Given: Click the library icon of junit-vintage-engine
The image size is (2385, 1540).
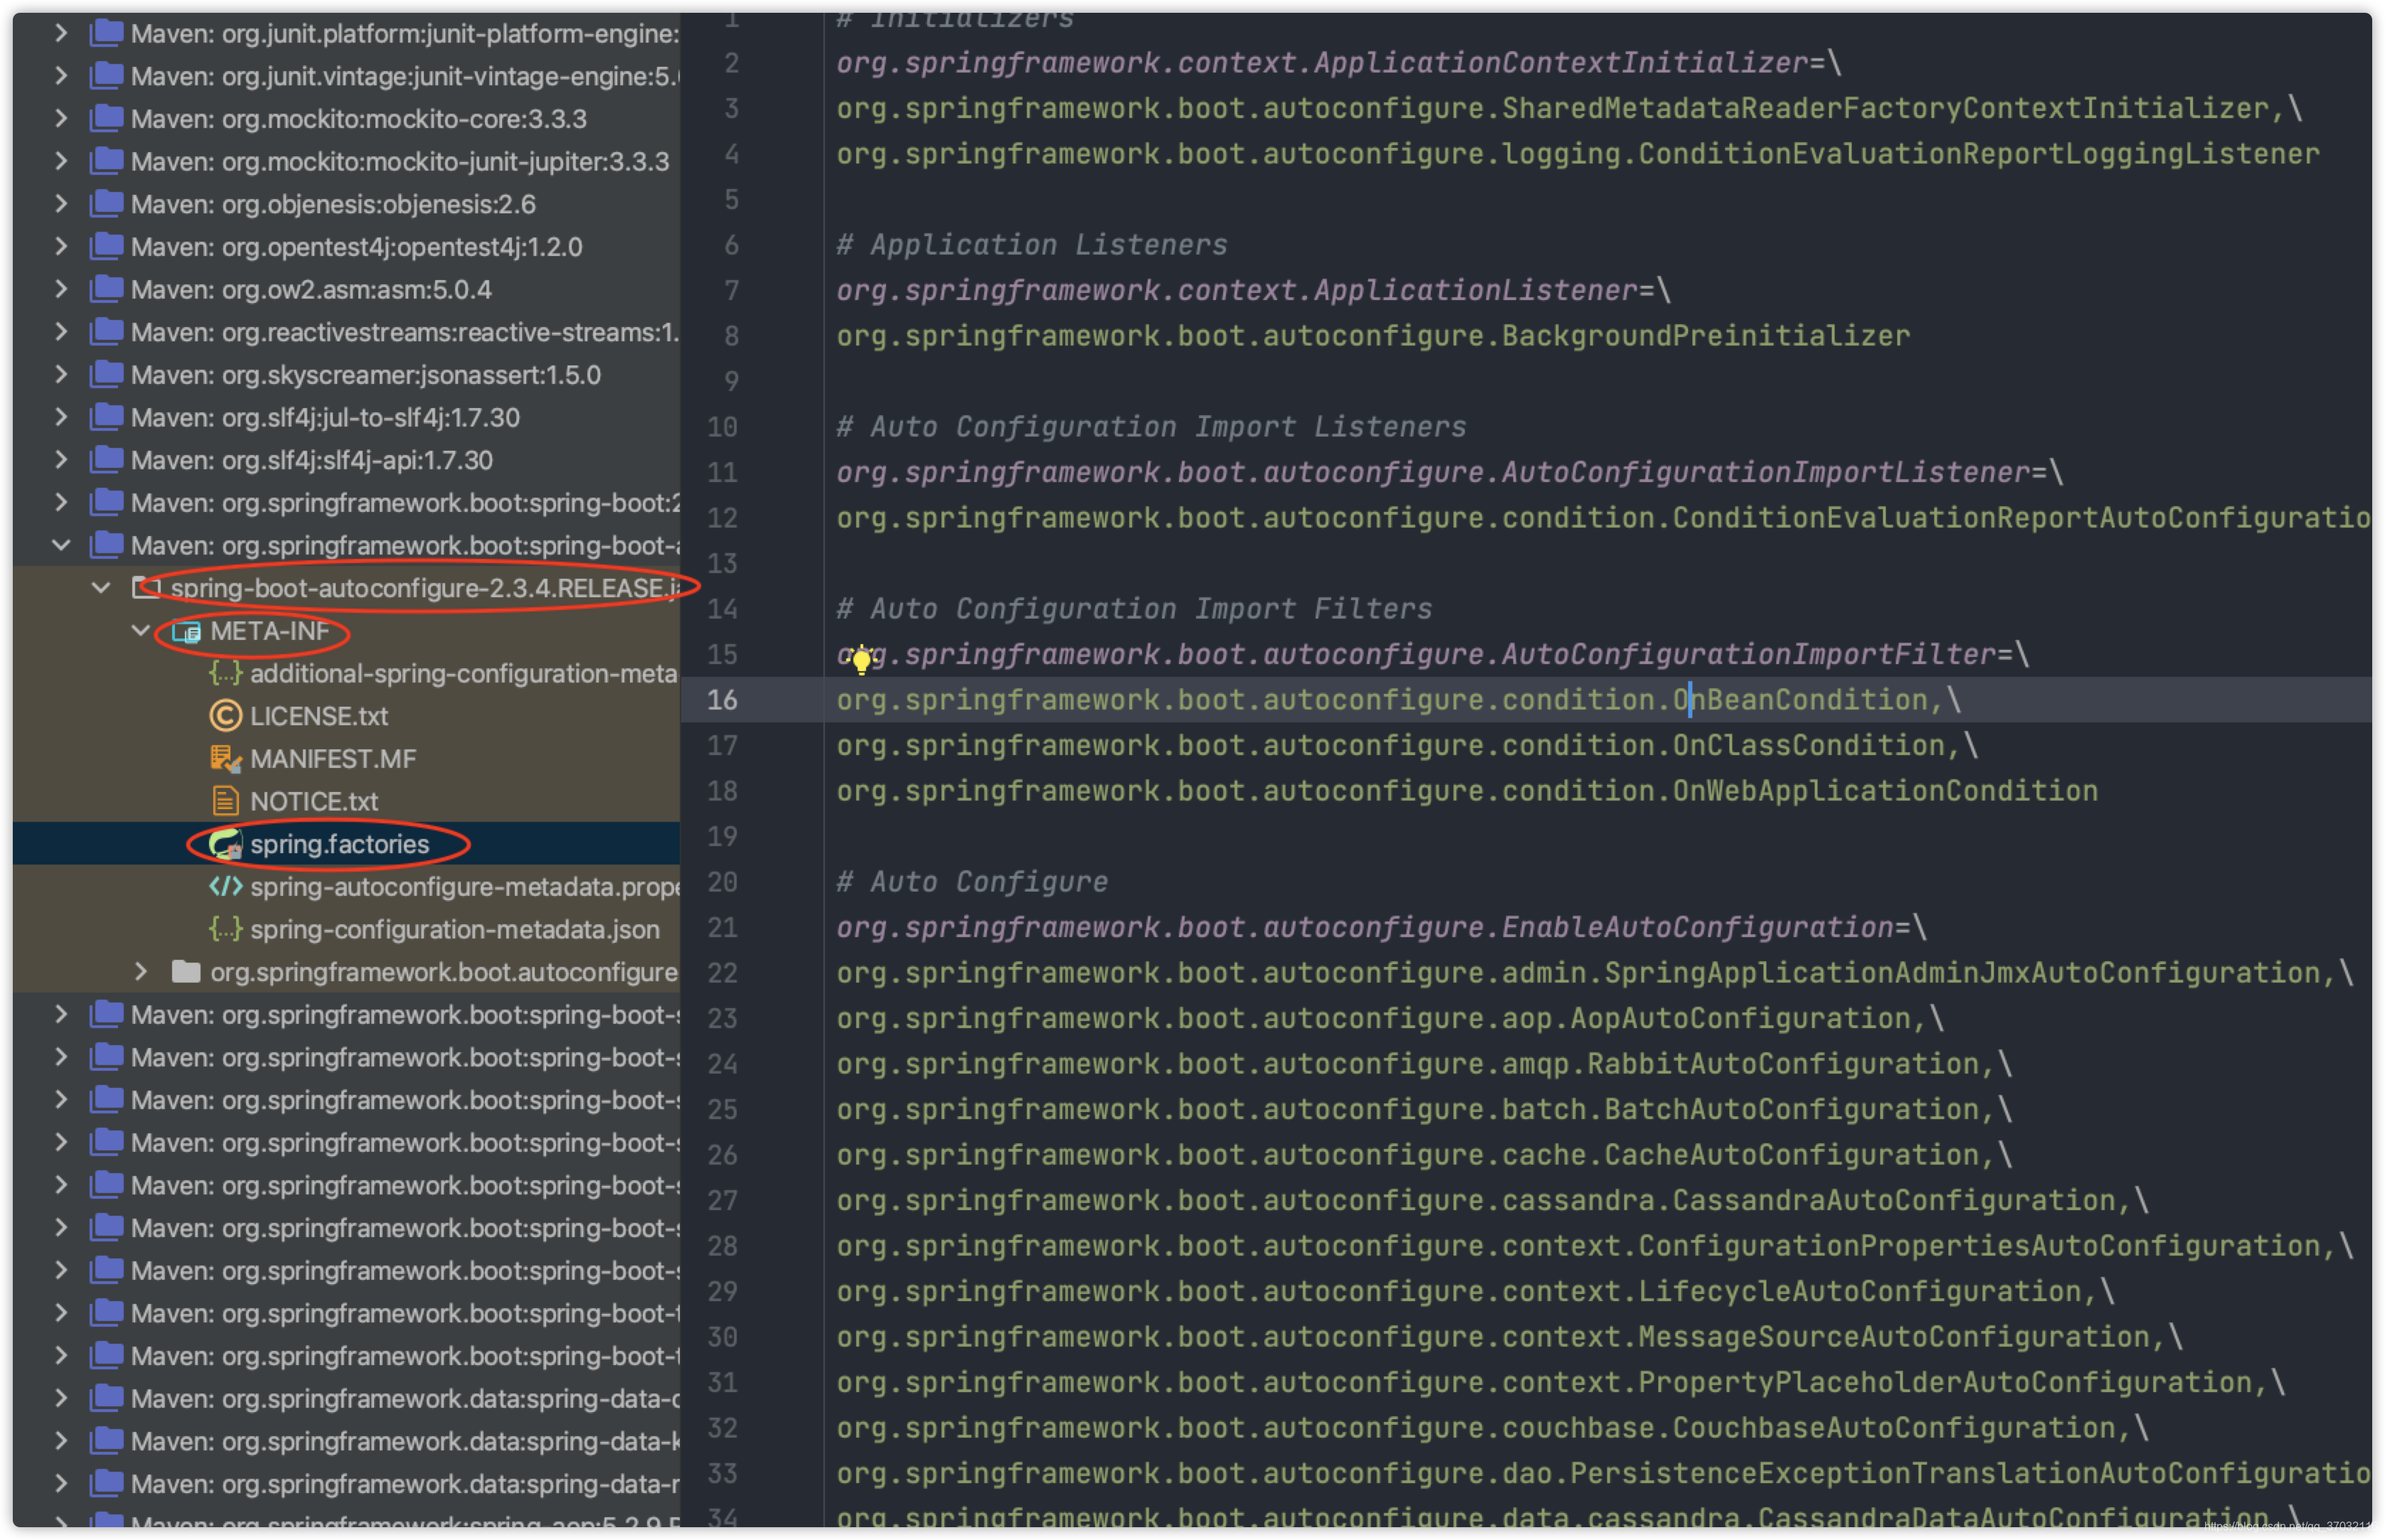Looking at the screenshot, I should (106, 75).
